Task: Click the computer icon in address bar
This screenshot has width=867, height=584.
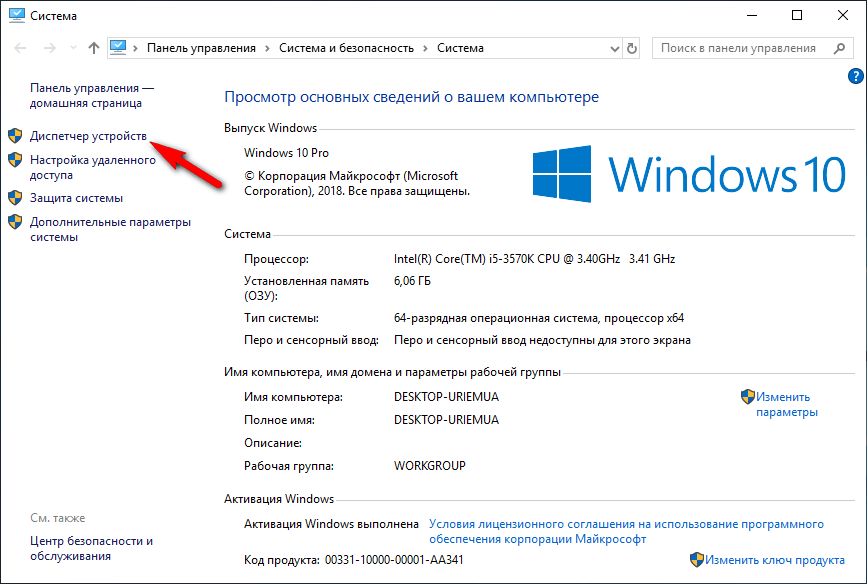Action: [x=118, y=48]
